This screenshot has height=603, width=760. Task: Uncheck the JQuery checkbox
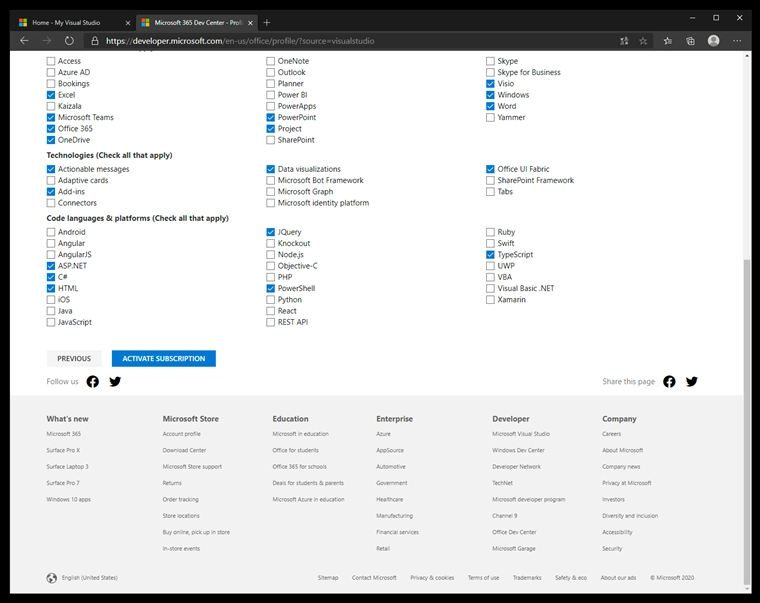pyautogui.click(x=270, y=232)
